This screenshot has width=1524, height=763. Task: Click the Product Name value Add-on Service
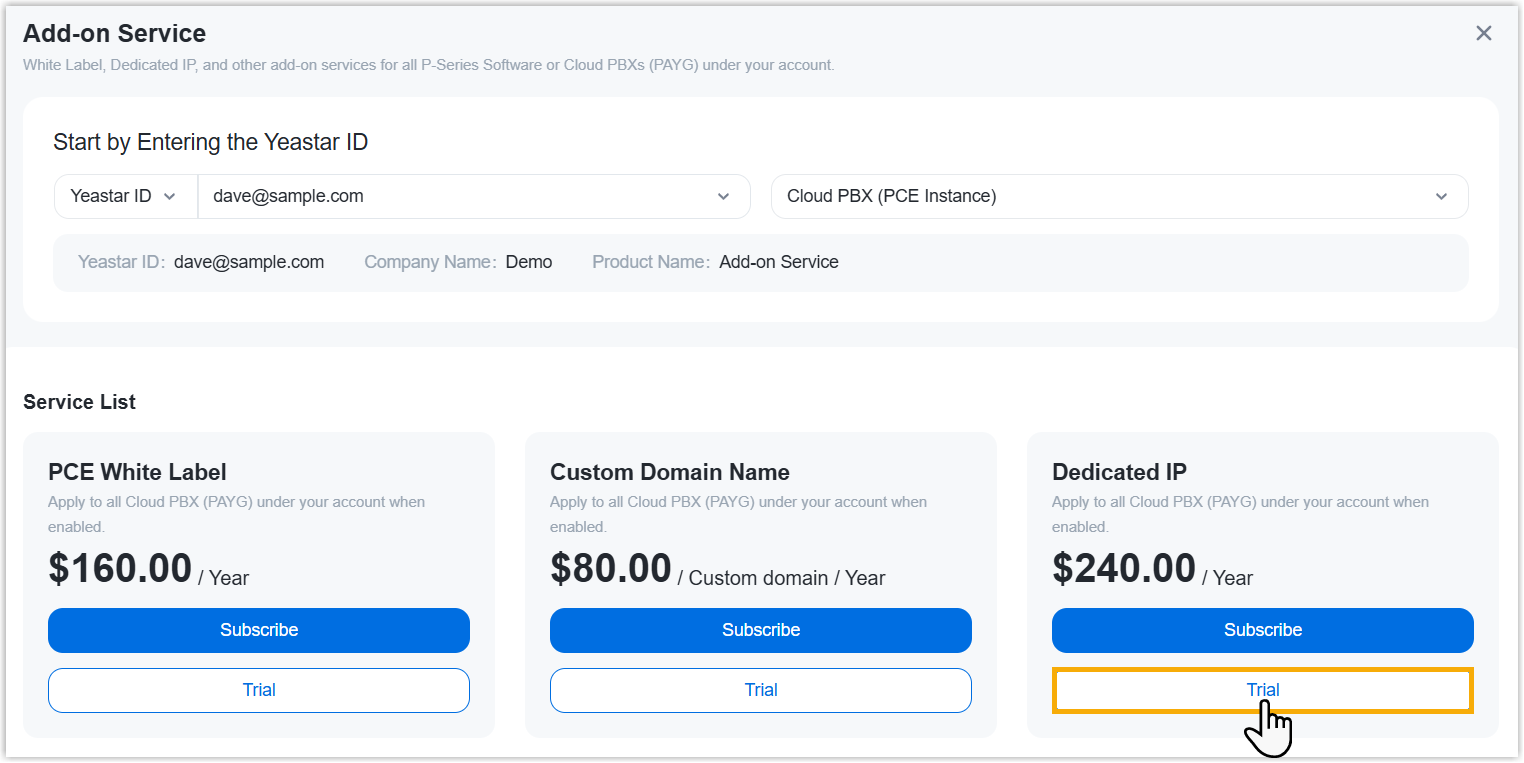point(778,262)
